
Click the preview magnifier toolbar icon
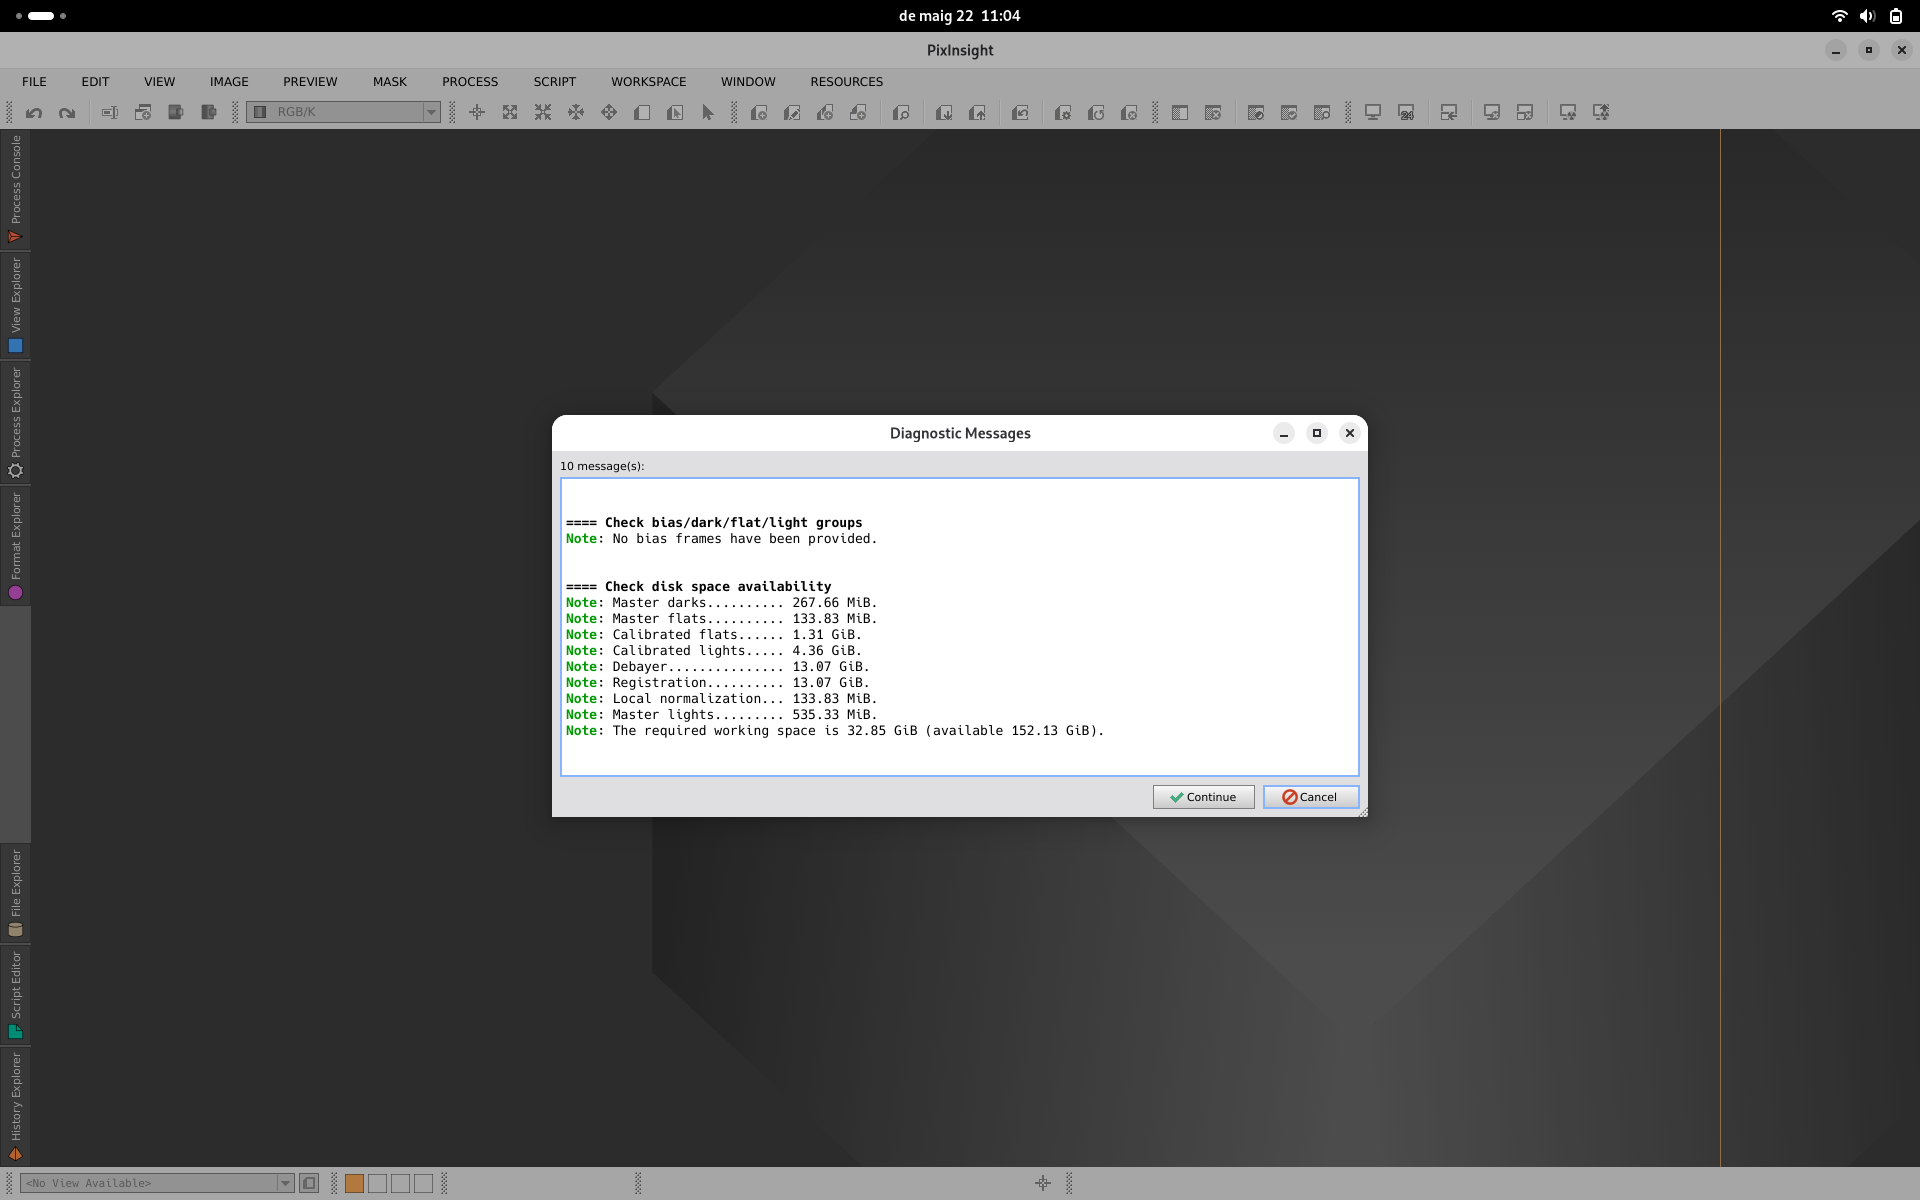(x=901, y=113)
